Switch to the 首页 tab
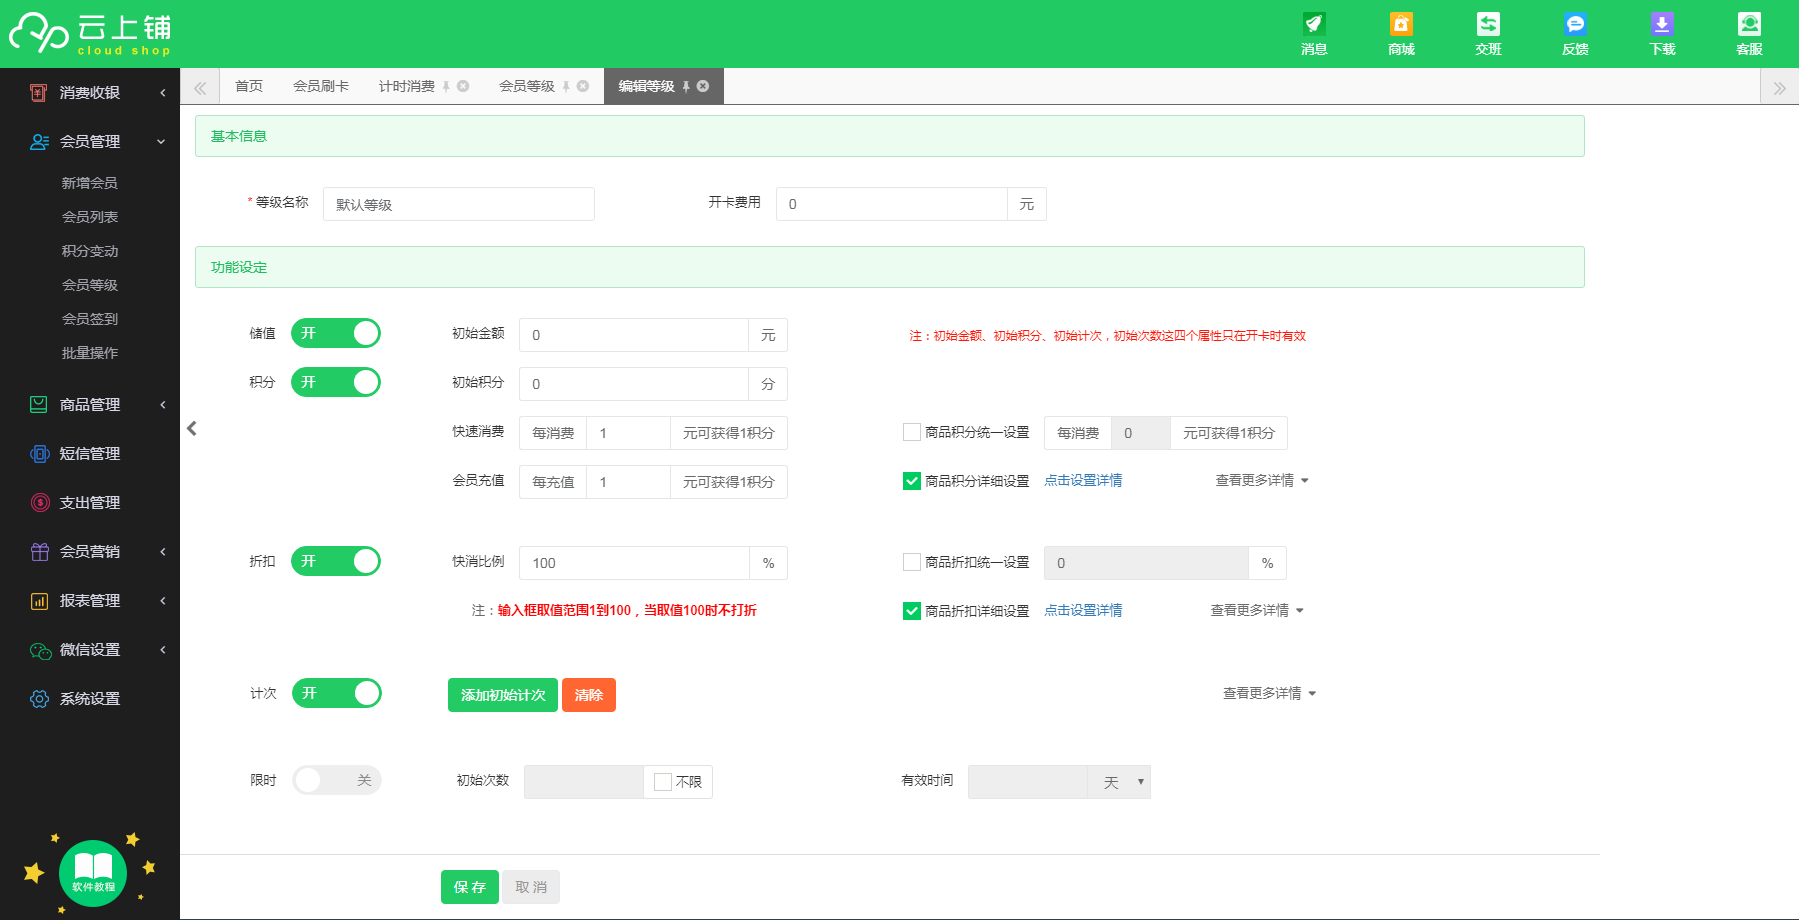Screen dimensions: 1799x920 coord(249,86)
